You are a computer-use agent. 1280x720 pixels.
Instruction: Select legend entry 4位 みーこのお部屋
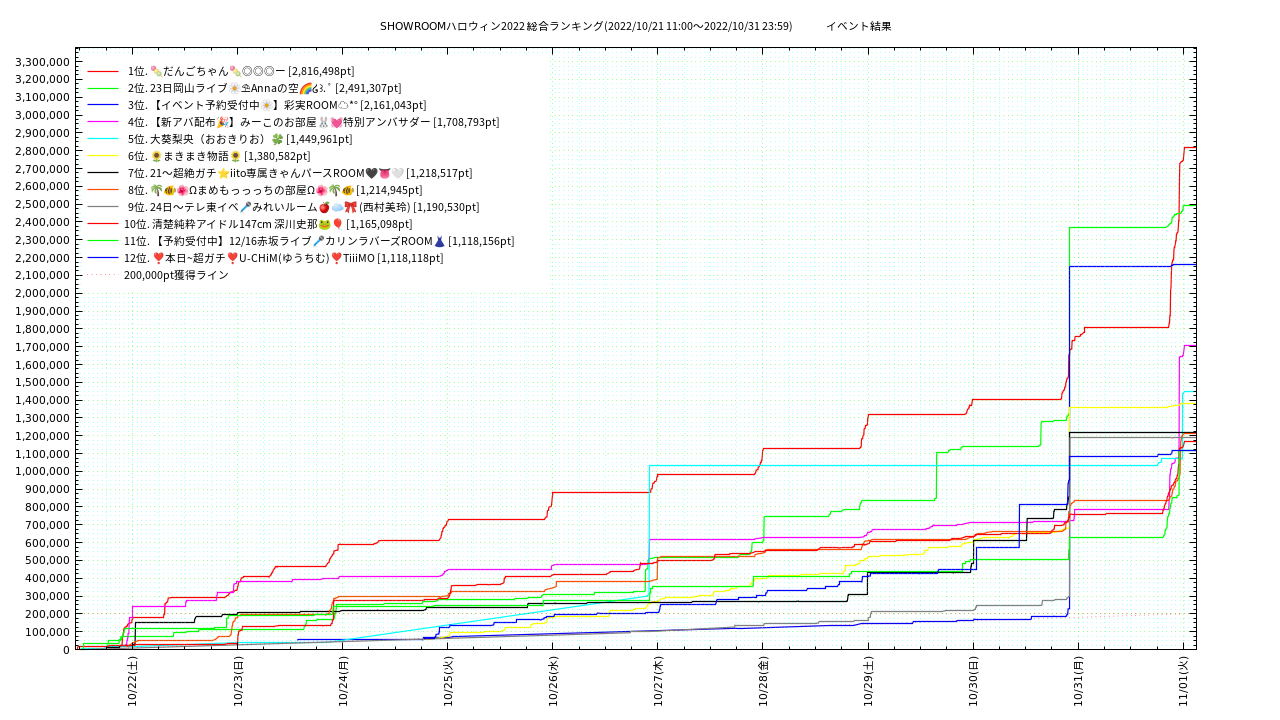[313, 122]
